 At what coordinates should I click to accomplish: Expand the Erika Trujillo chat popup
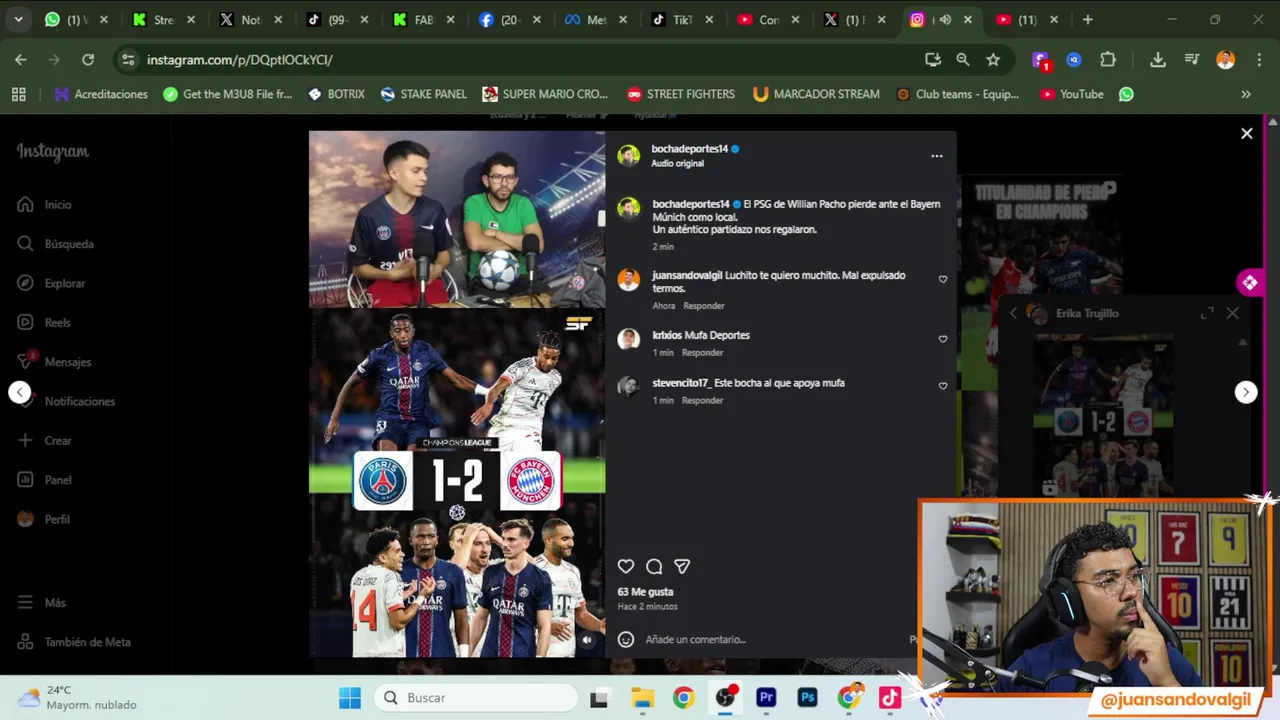(x=1207, y=313)
